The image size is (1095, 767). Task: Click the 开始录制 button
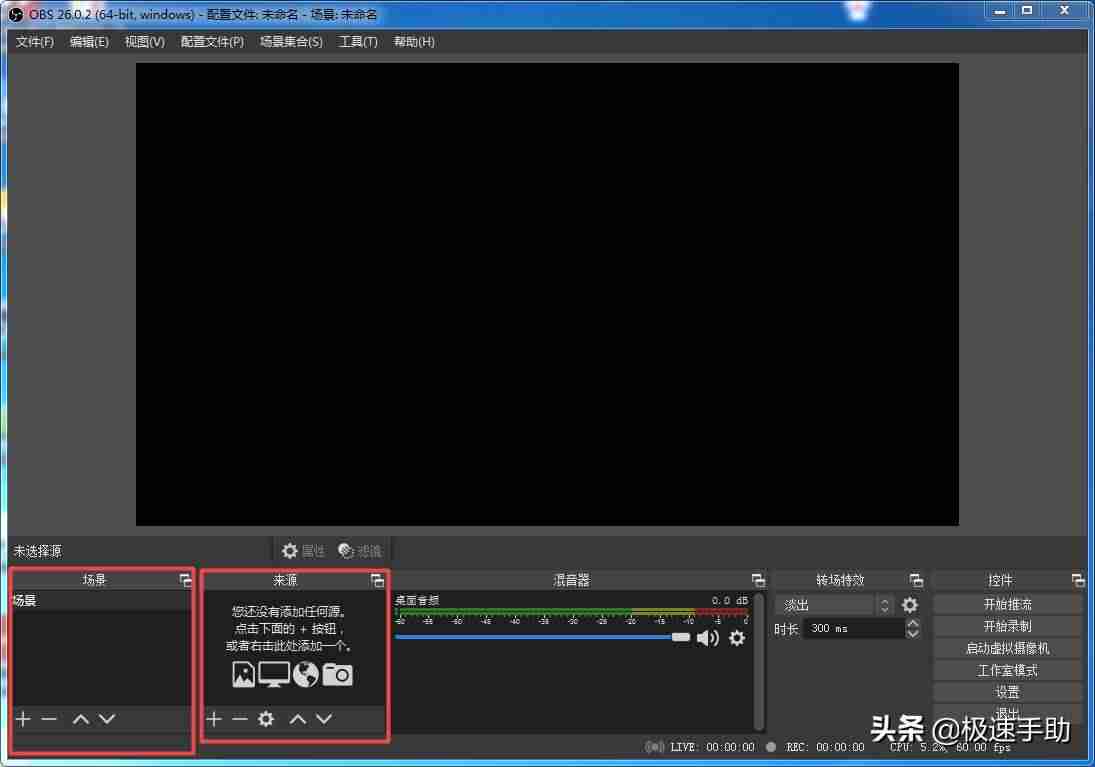pyautogui.click(x=1008, y=627)
